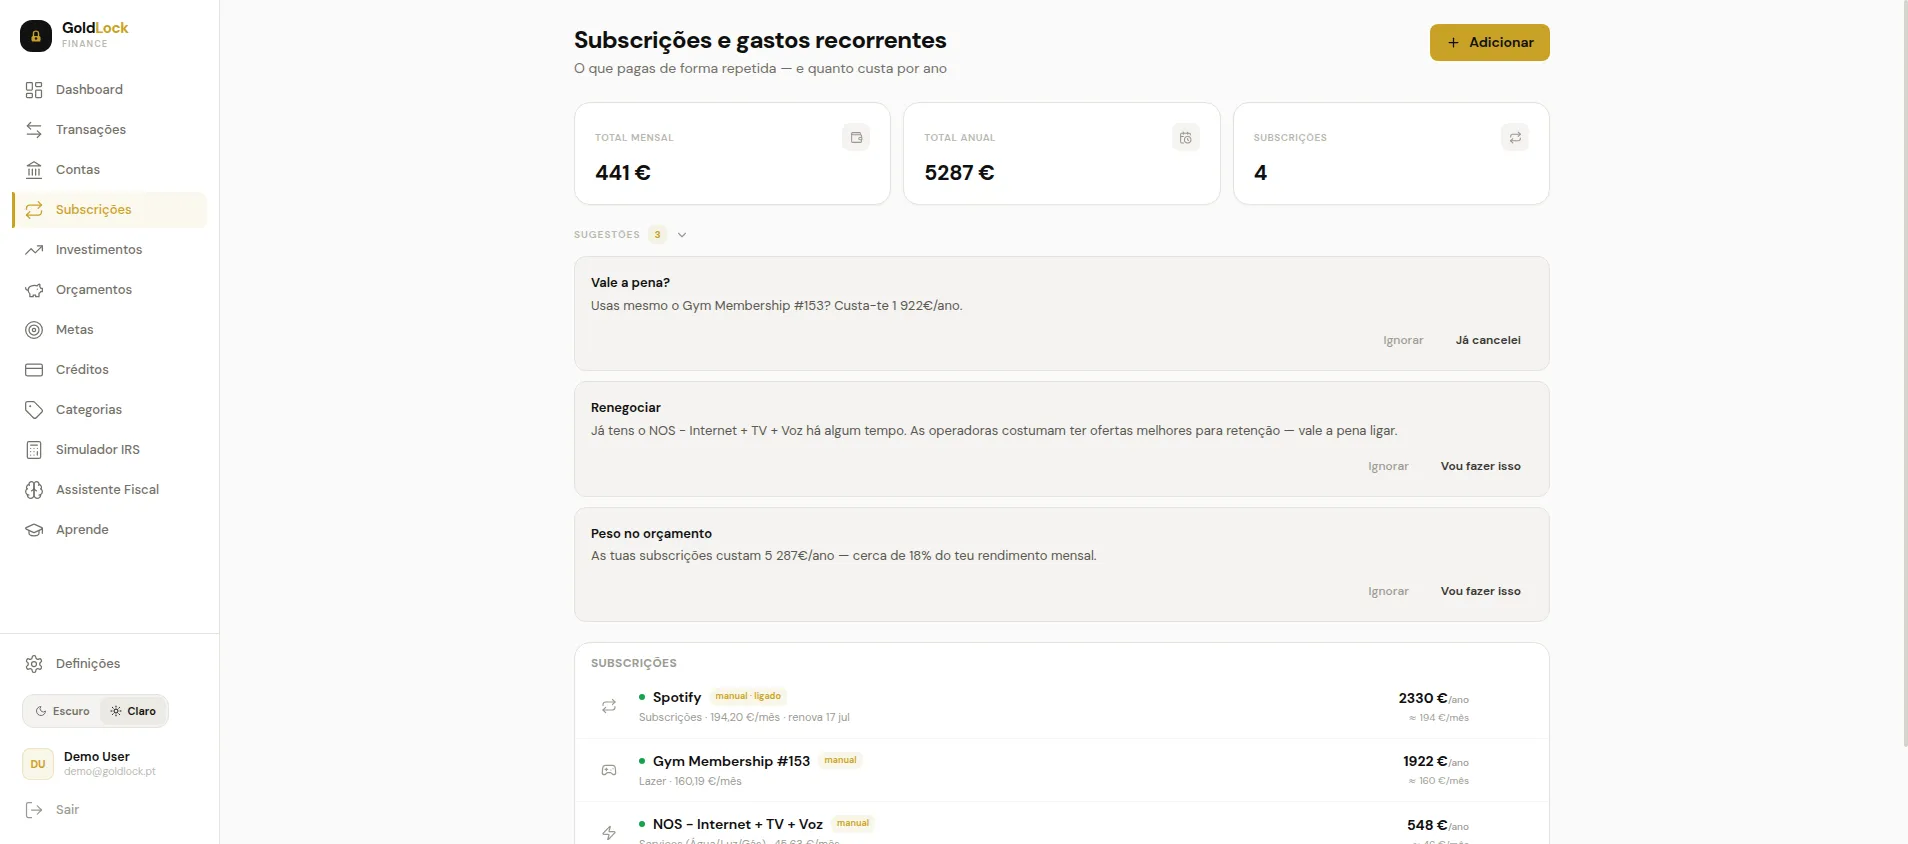Switch theme to Claro
Viewport: 1908px width, 844px height.
133,711
